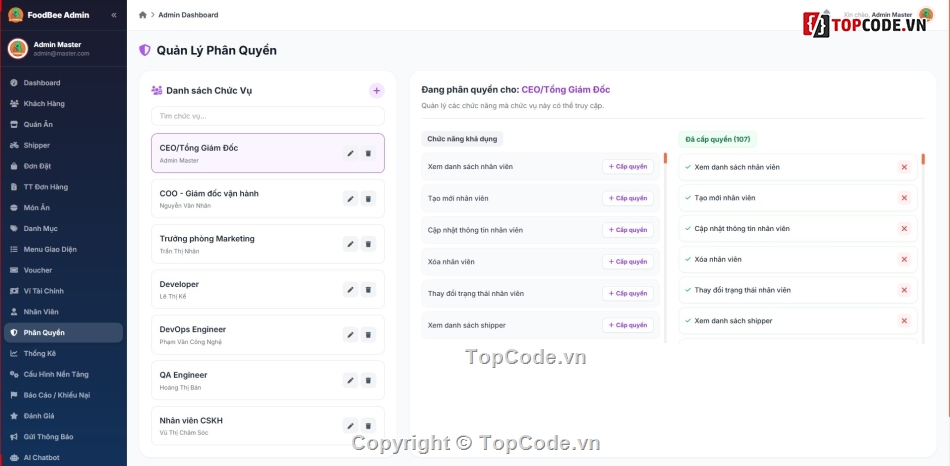Image resolution: width=950 pixels, height=466 pixels.
Task: Open Shipper sidebar item
Action: [63, 145]
